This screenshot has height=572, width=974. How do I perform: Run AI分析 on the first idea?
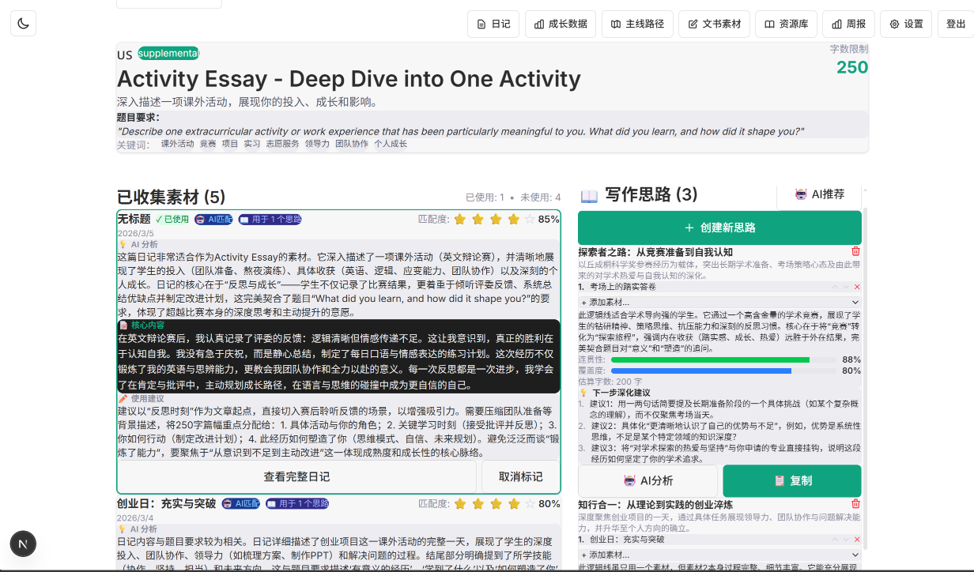pos(647,481)
